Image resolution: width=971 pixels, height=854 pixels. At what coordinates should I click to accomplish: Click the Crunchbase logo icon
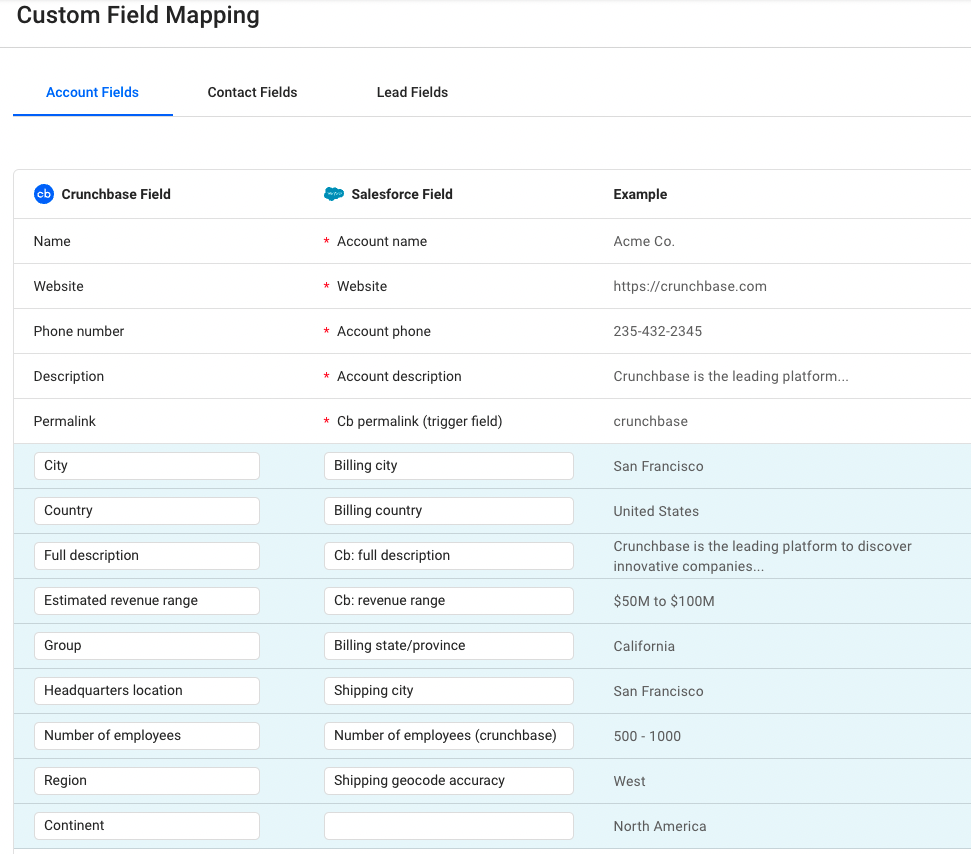click(x=43, y=194)
